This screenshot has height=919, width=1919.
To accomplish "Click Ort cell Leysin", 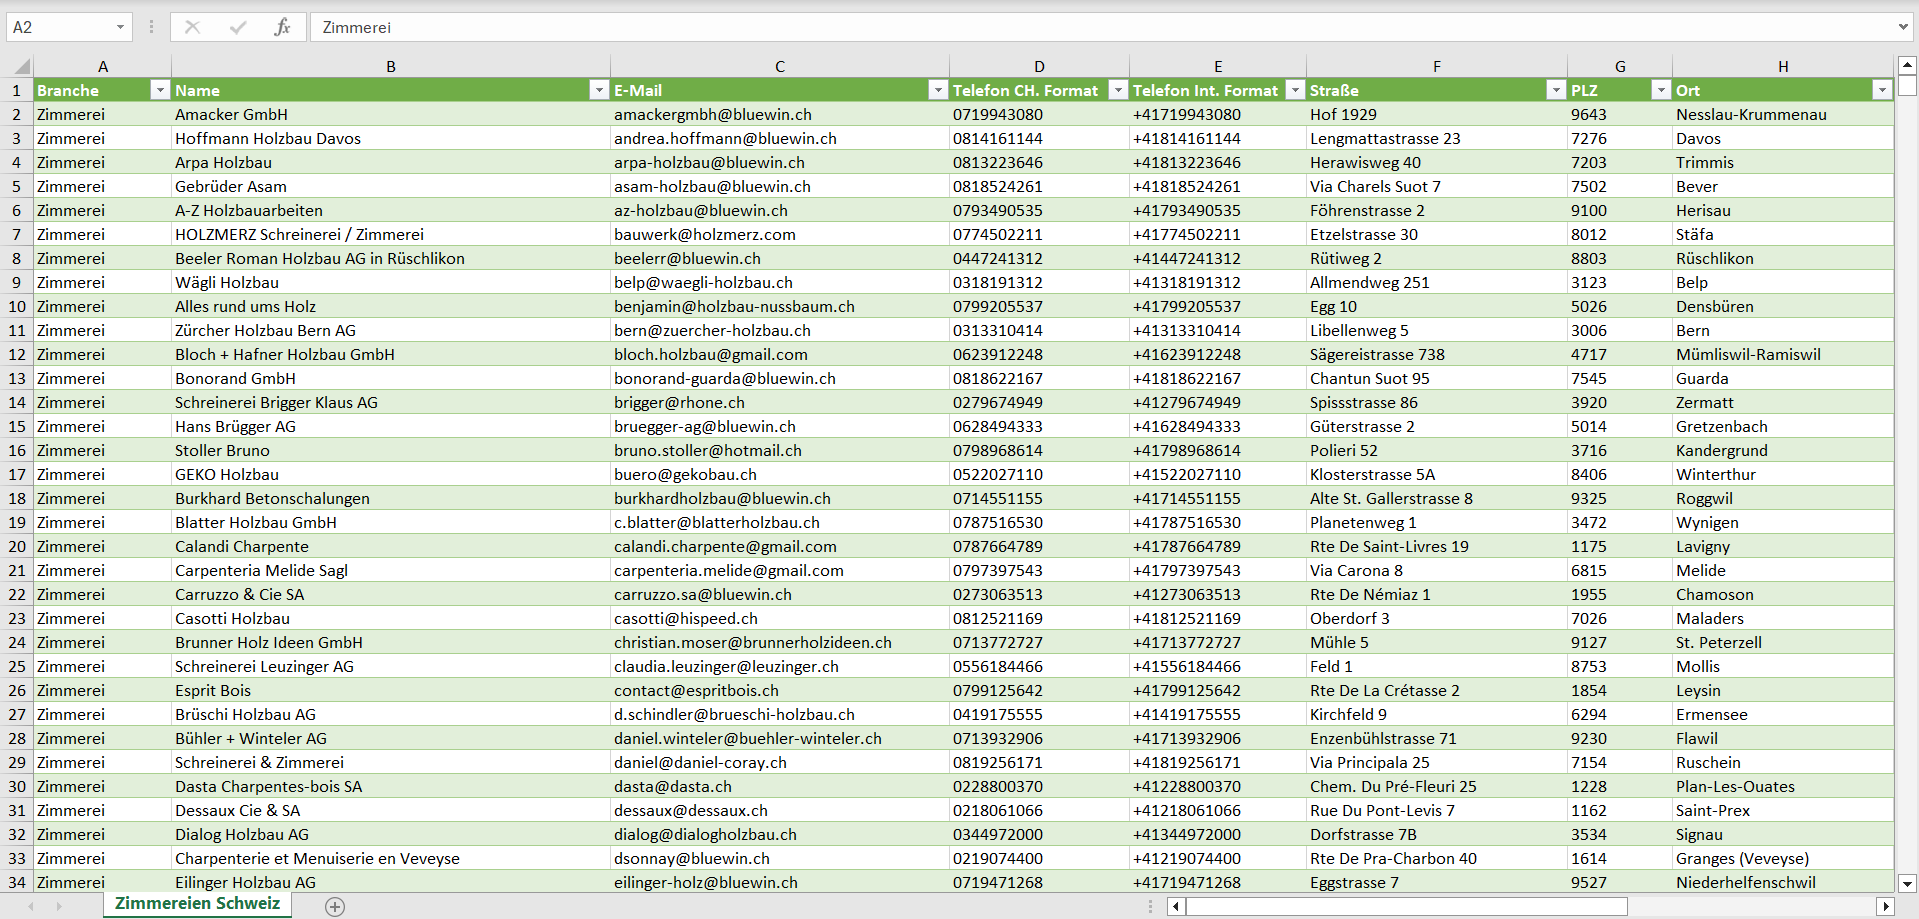I will pyautogui.click(x=1783, y=690).
